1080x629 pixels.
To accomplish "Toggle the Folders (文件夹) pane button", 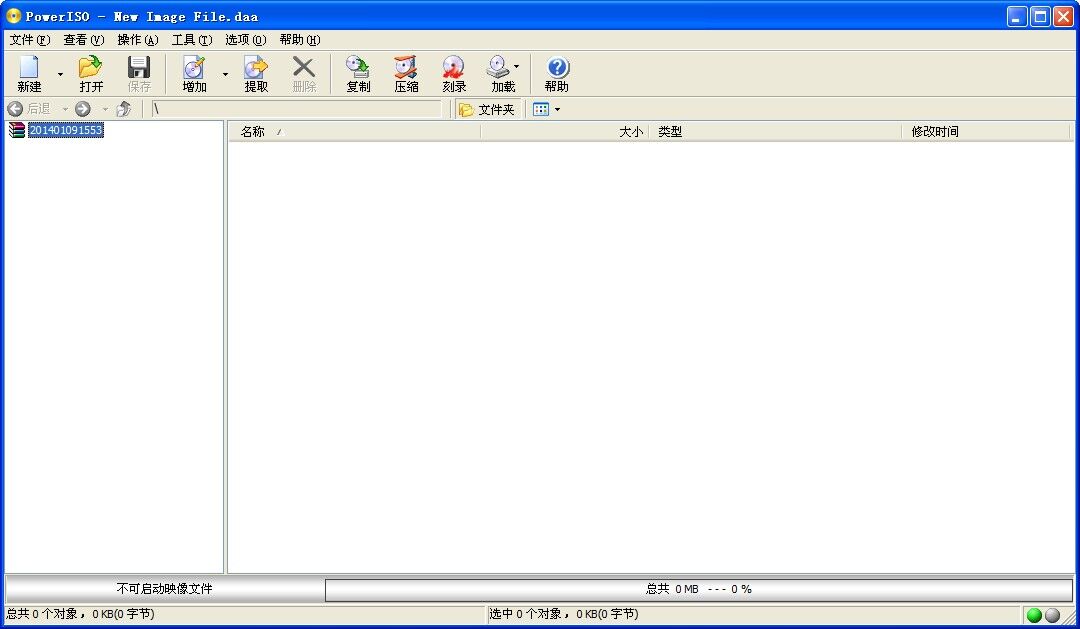I will pyautogui.click(x=488, y=109).
